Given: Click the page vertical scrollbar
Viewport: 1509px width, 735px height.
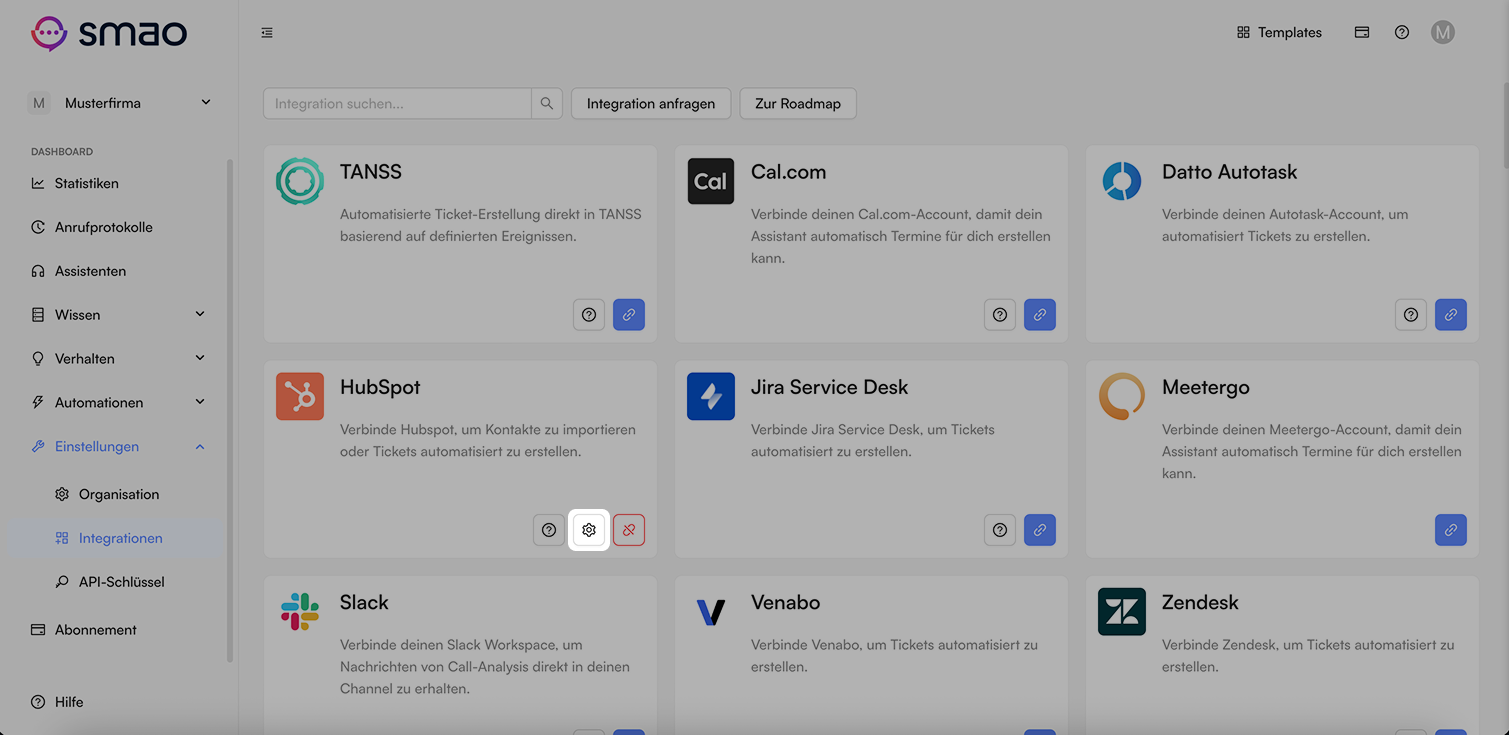Looking at the screenshot, I should (x=1504, y=125).
